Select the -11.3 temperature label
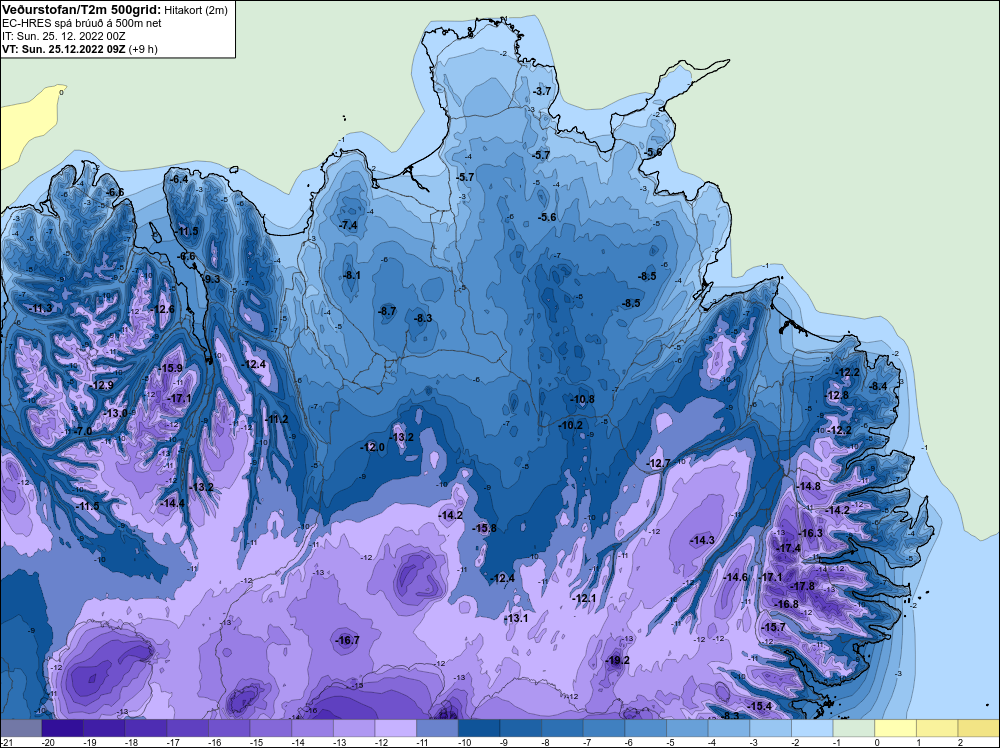This screenshot has height=748, width=1000. coord(40,309)
